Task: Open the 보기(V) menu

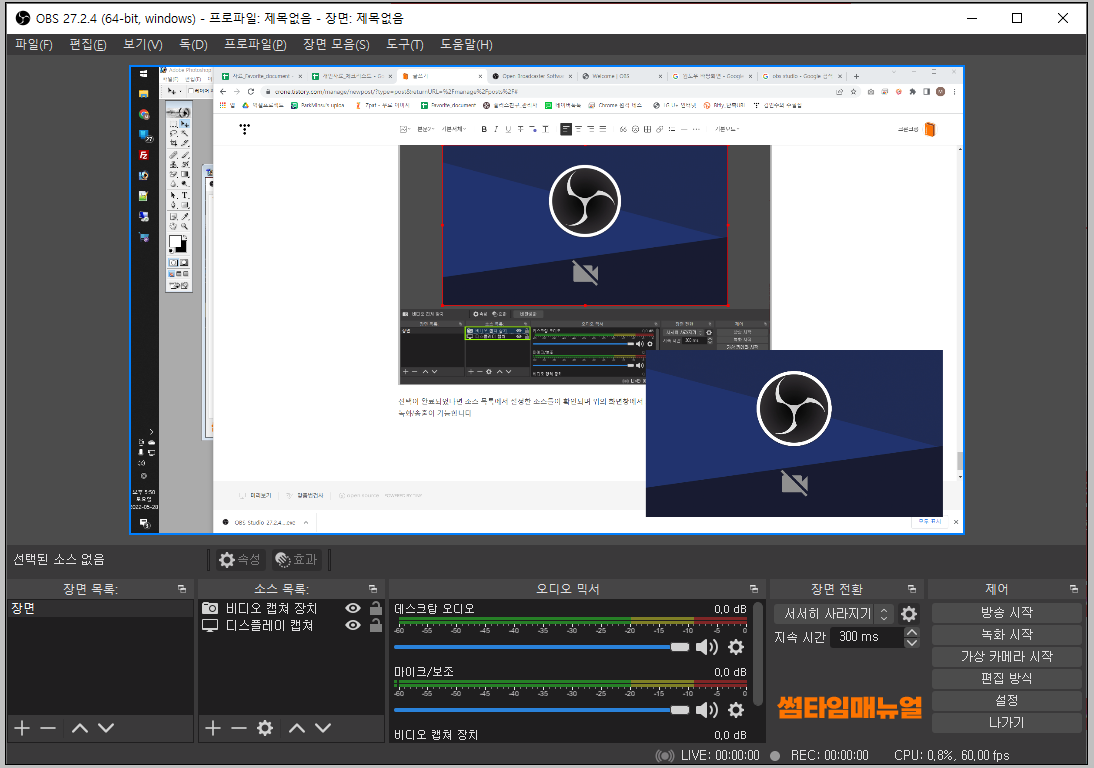Action: coord(142,45)
